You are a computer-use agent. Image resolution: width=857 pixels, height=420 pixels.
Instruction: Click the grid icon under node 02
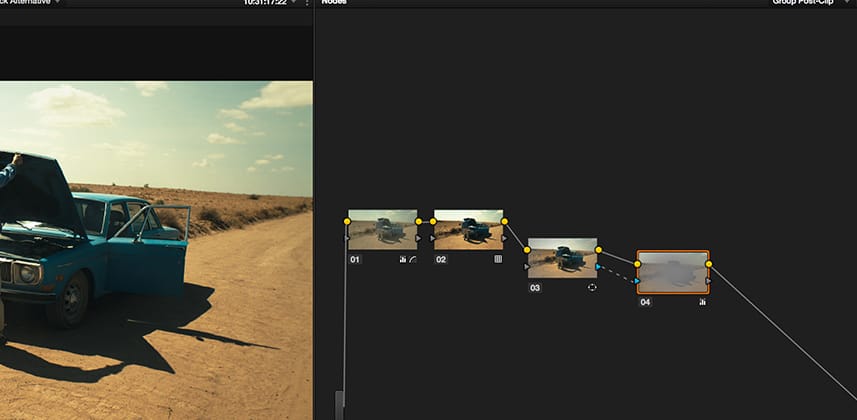[498, 259]
